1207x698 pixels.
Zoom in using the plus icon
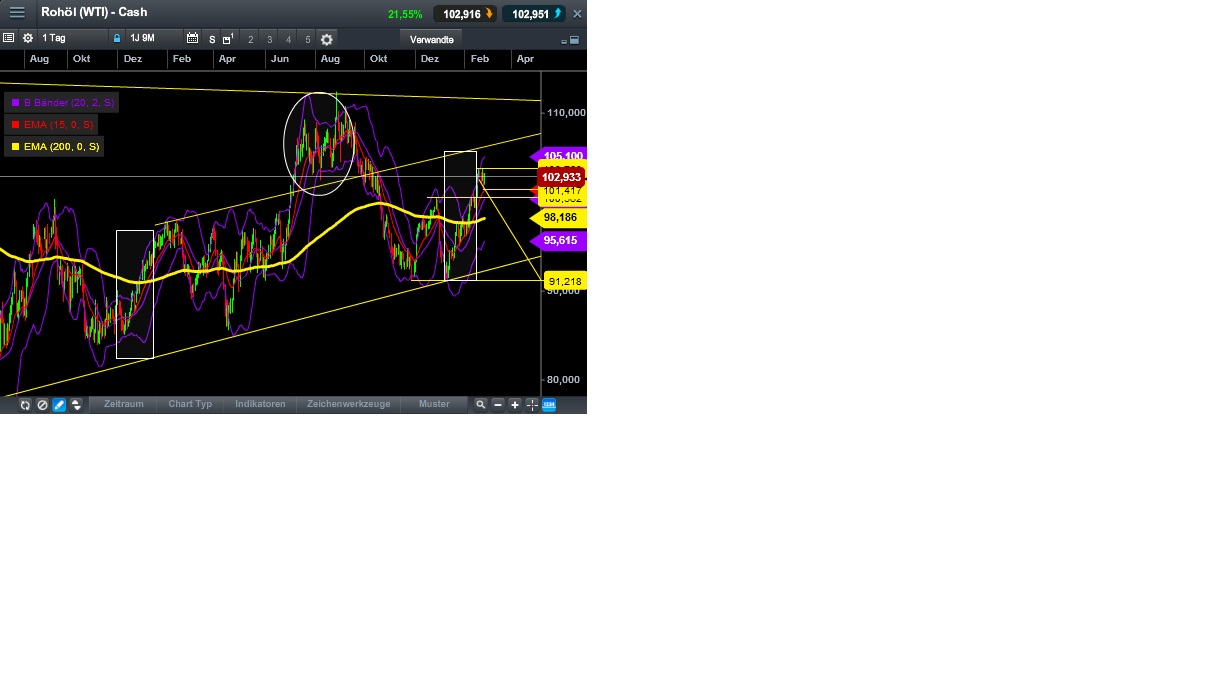(x=514, y=404)
